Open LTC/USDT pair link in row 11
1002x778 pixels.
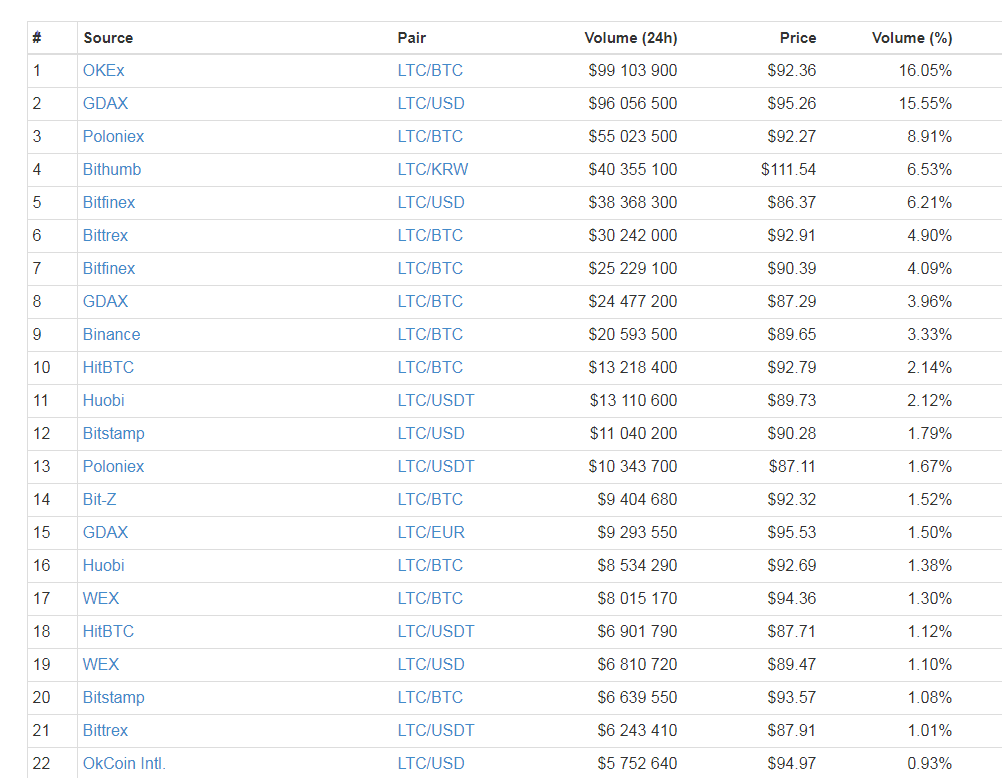pos(436,400)
